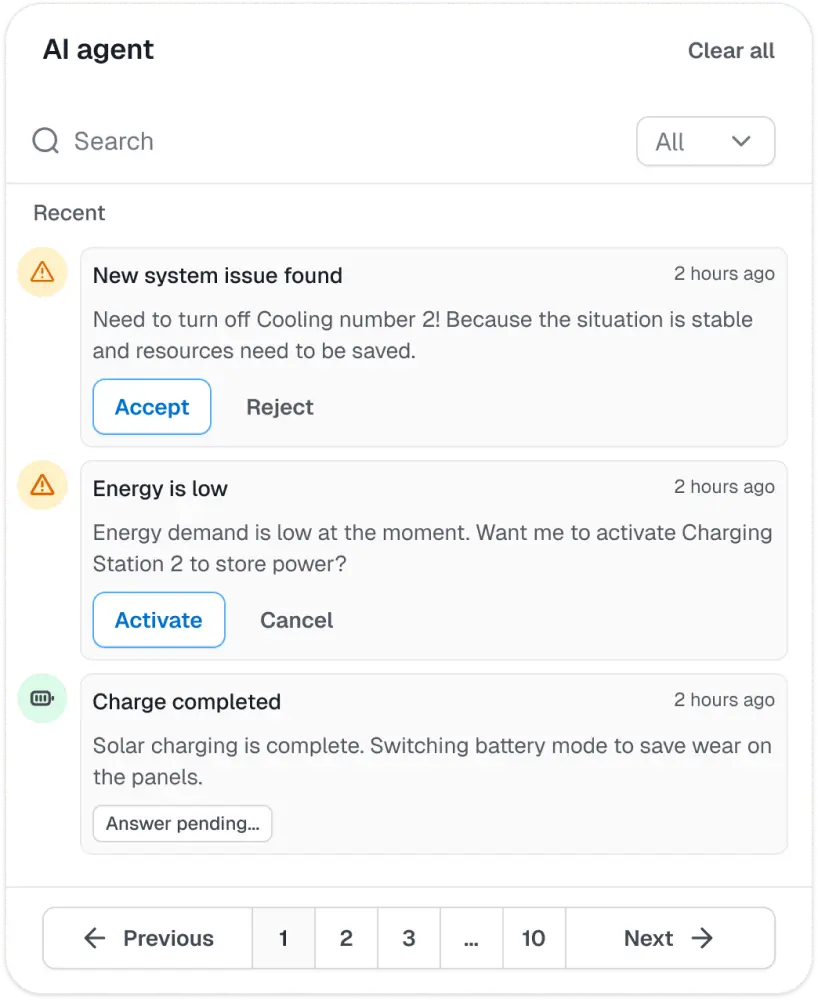Cancel the Energy is low suggestion
Image resolution: width=818 pixels, height=1000 pixels.
point(296,620)
